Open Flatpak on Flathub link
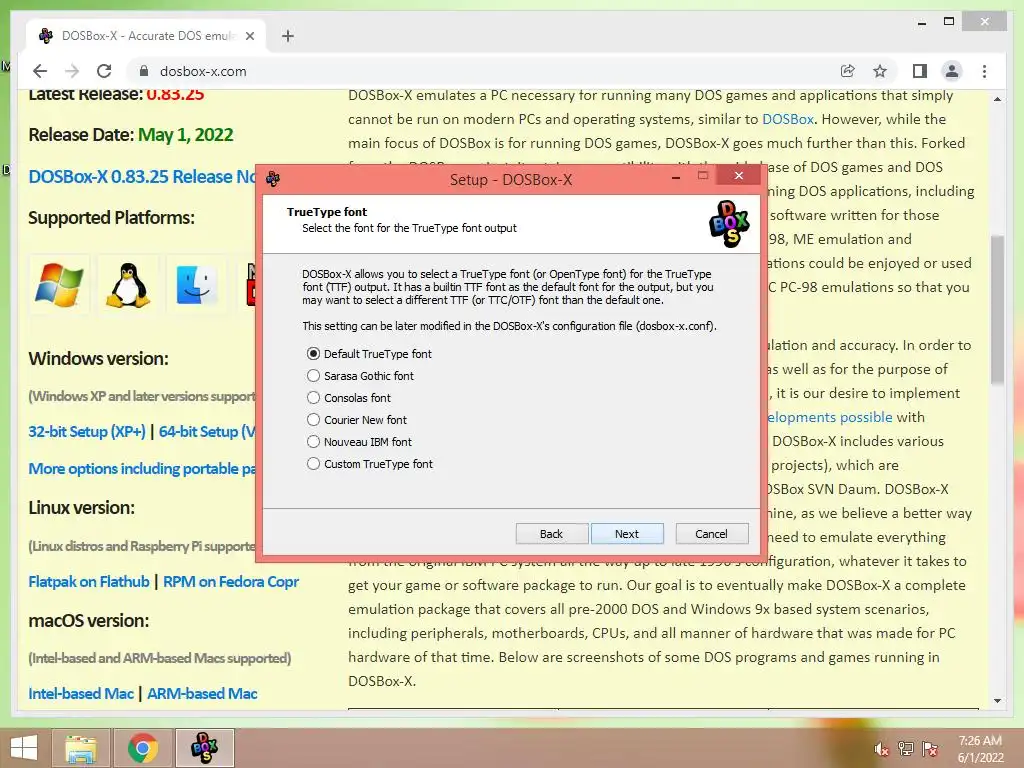The height and width of the screenshot is (768, 1024). (89, 582)
